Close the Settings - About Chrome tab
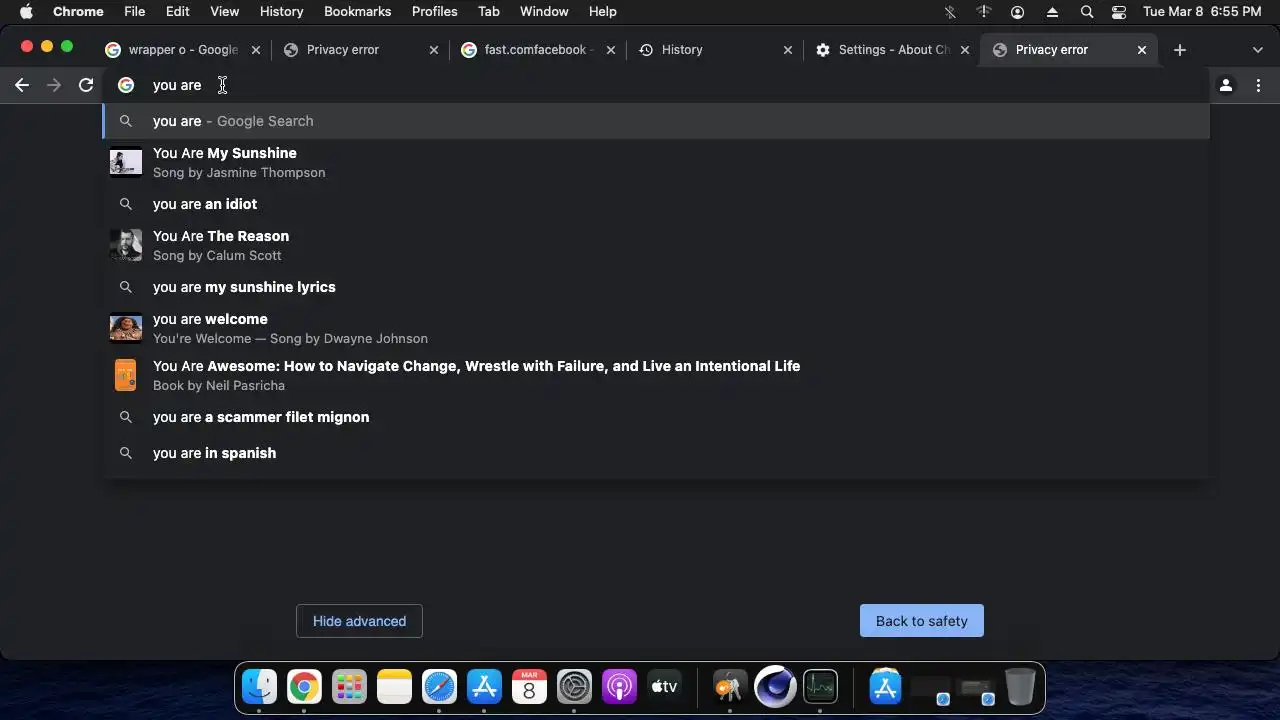The image size is (1280, 720). [965, 50]
